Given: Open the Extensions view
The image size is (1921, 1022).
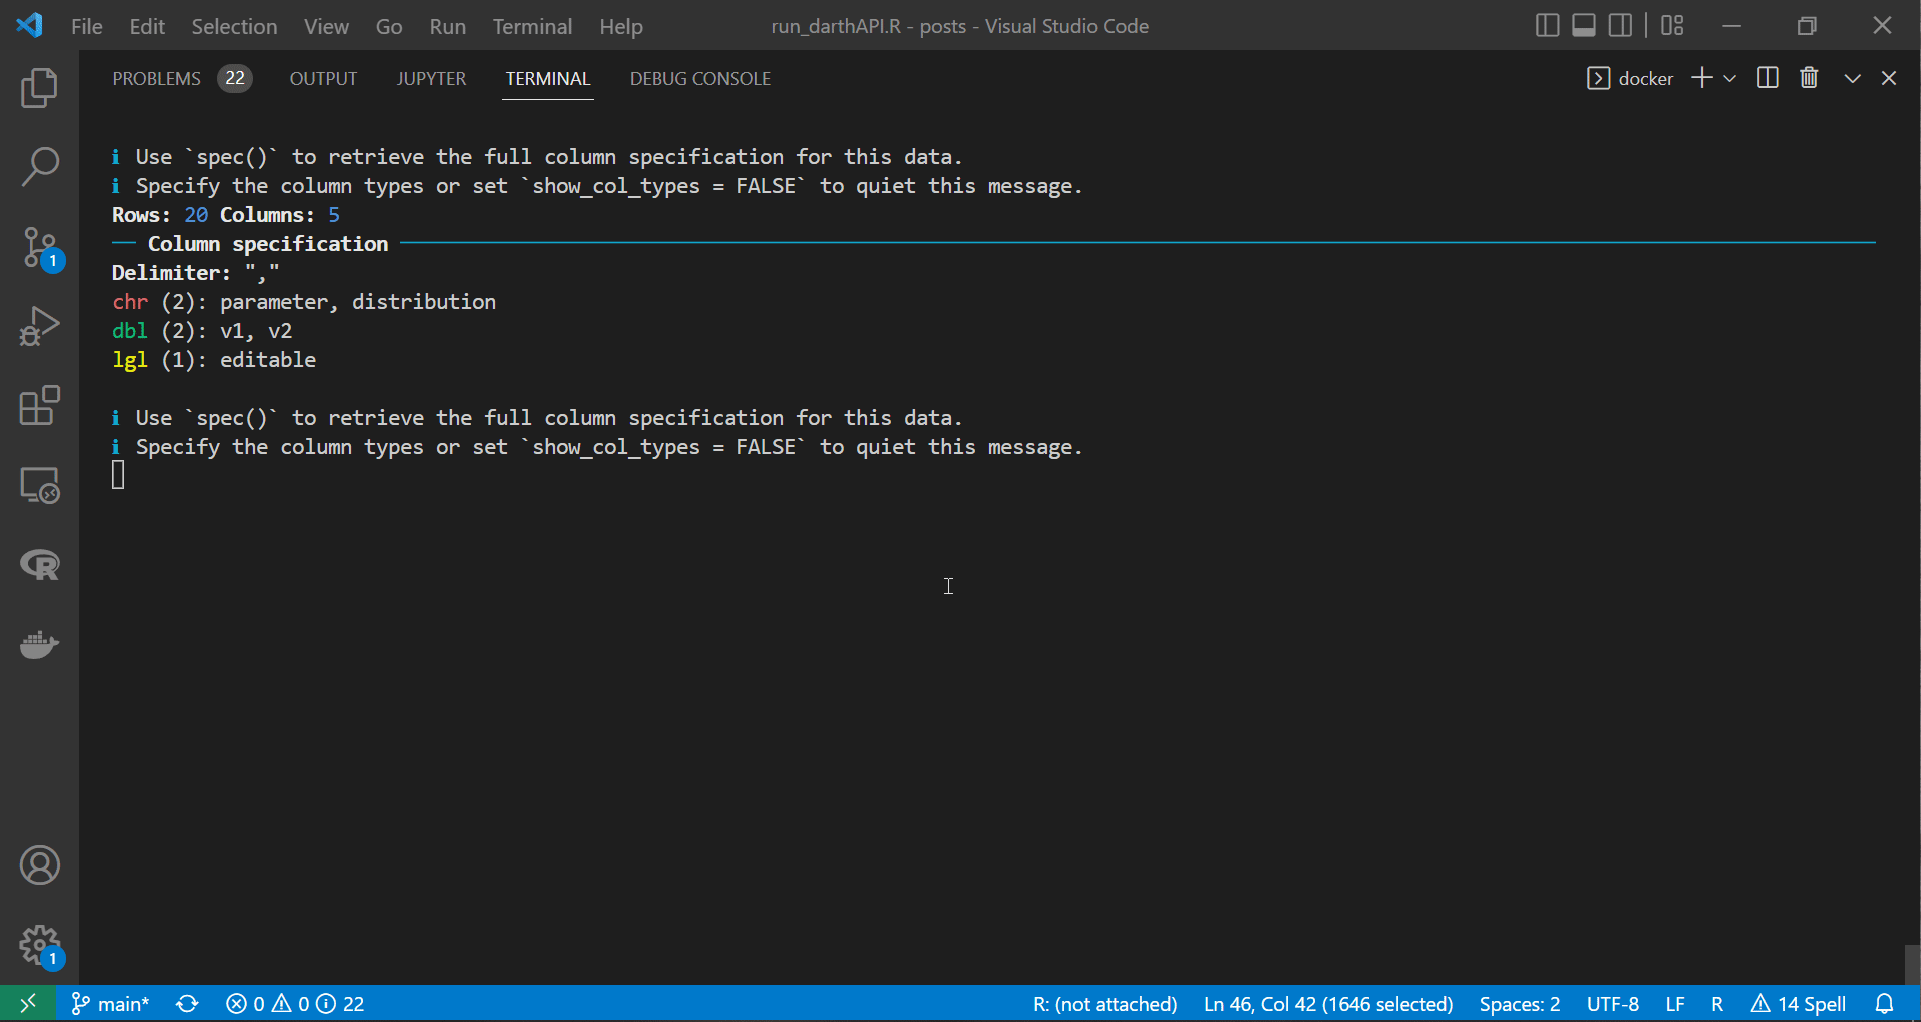Looking at the screenshot, I should coord(39,406).
